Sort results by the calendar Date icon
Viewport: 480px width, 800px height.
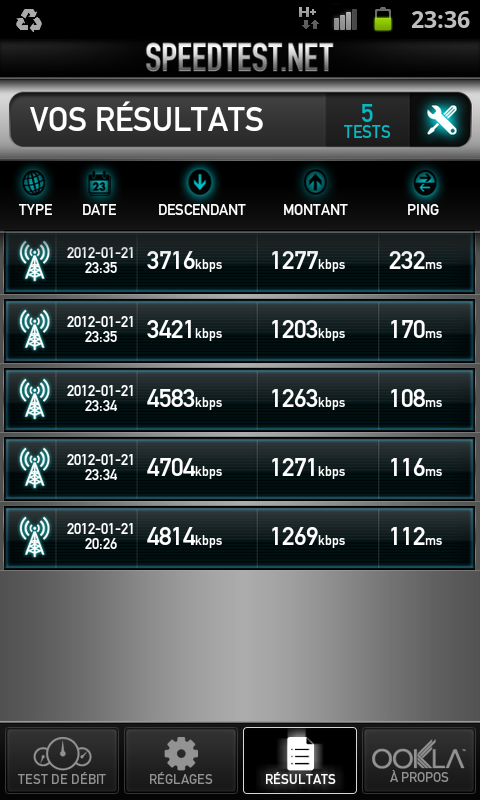click(x=99, y=183)
